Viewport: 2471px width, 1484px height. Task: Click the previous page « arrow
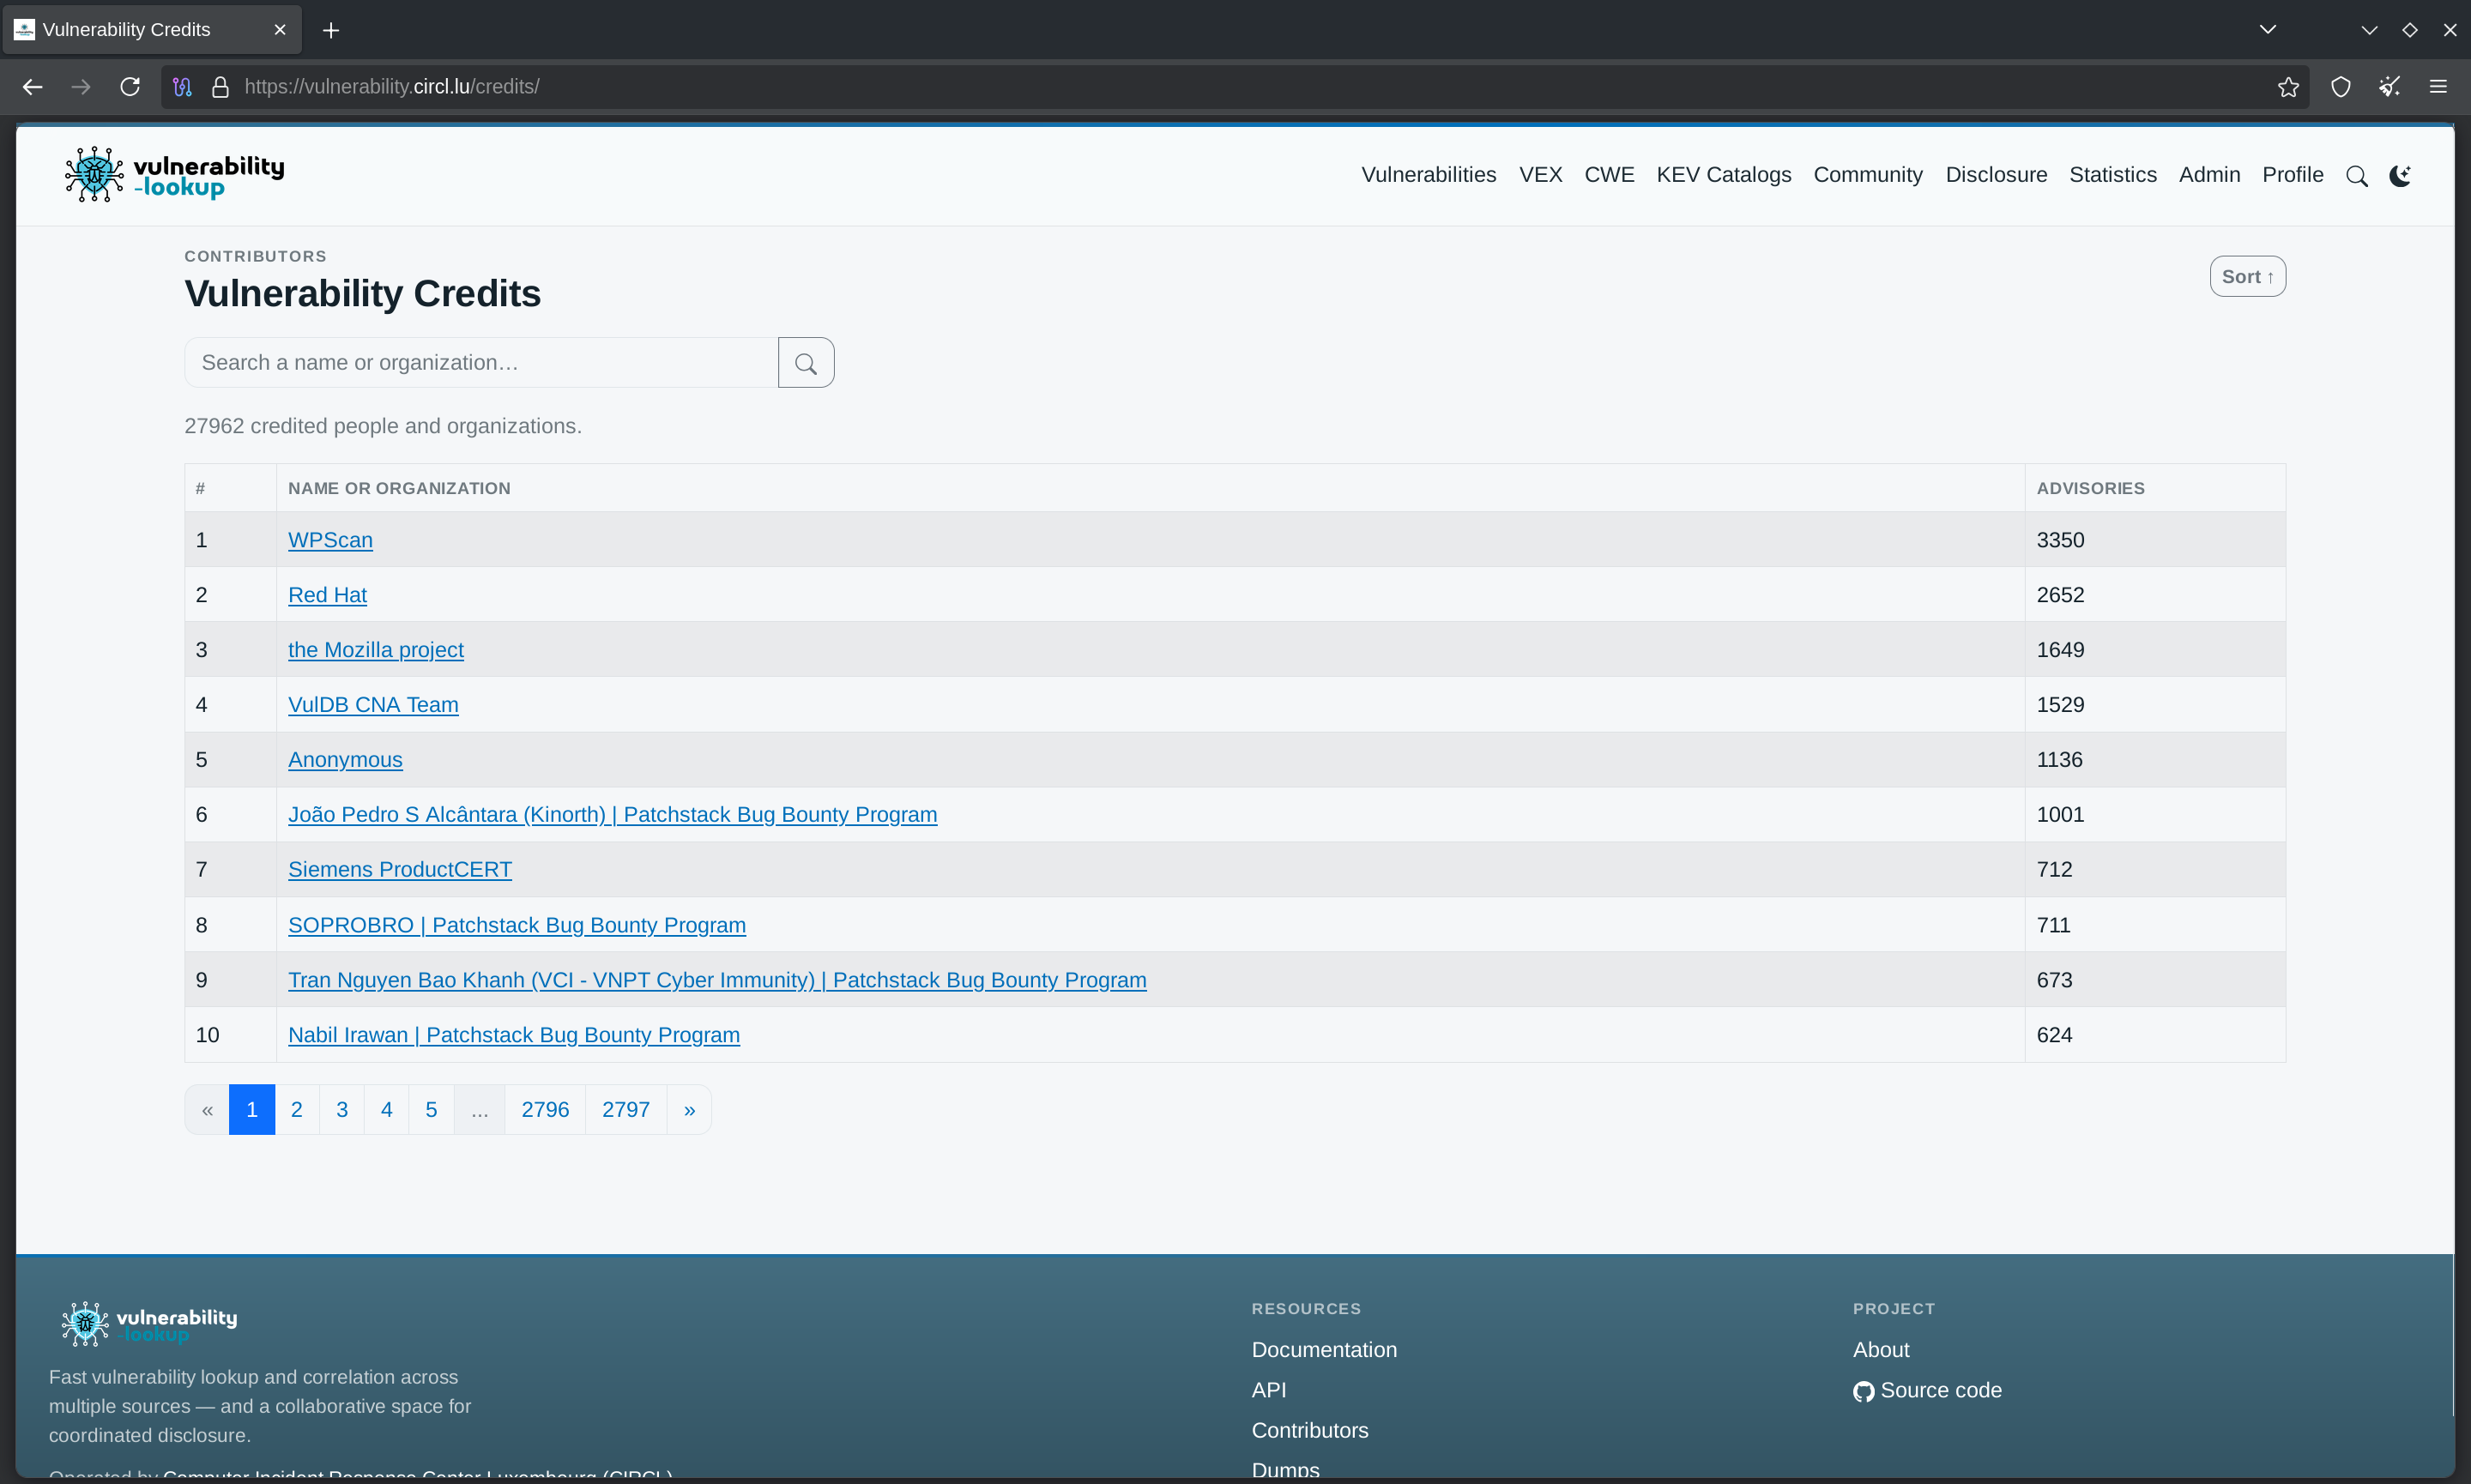click(207, 1110)
